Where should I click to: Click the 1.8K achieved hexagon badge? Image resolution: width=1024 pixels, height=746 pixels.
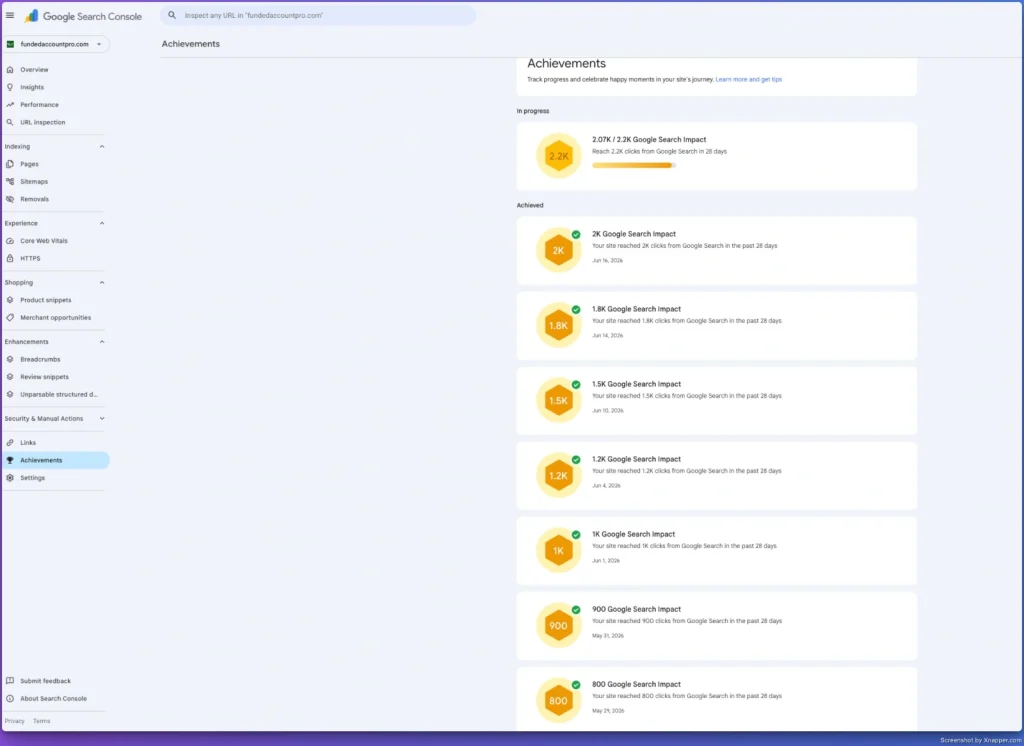click(558, 325)
